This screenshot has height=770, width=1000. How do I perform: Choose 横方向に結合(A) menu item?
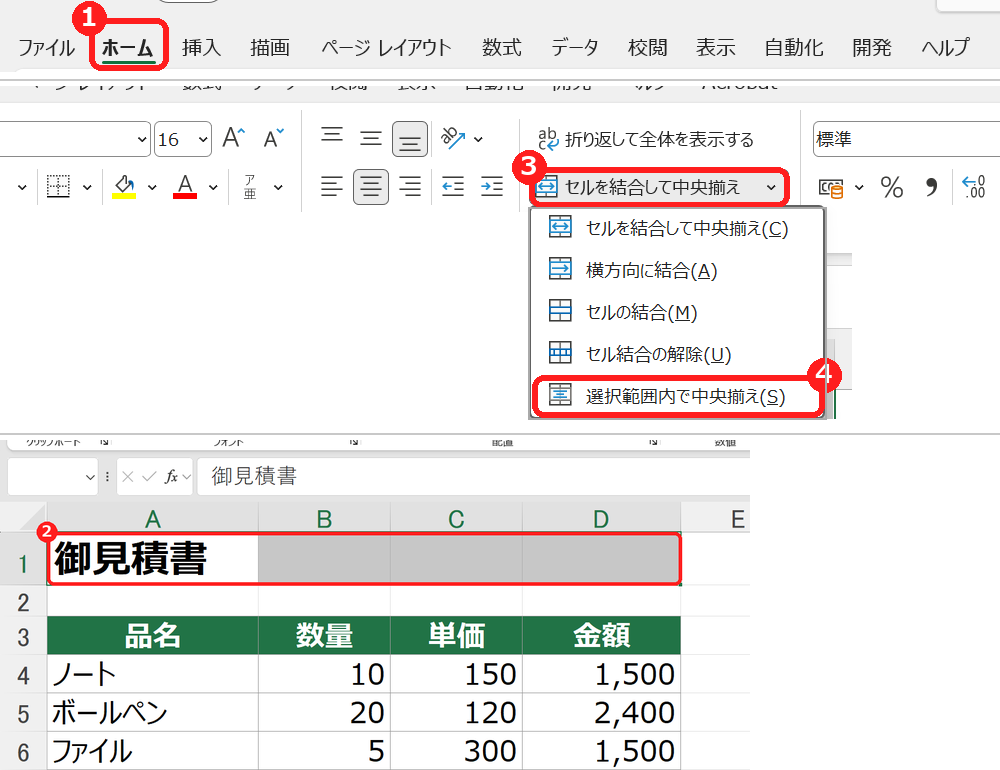(677, 270)
